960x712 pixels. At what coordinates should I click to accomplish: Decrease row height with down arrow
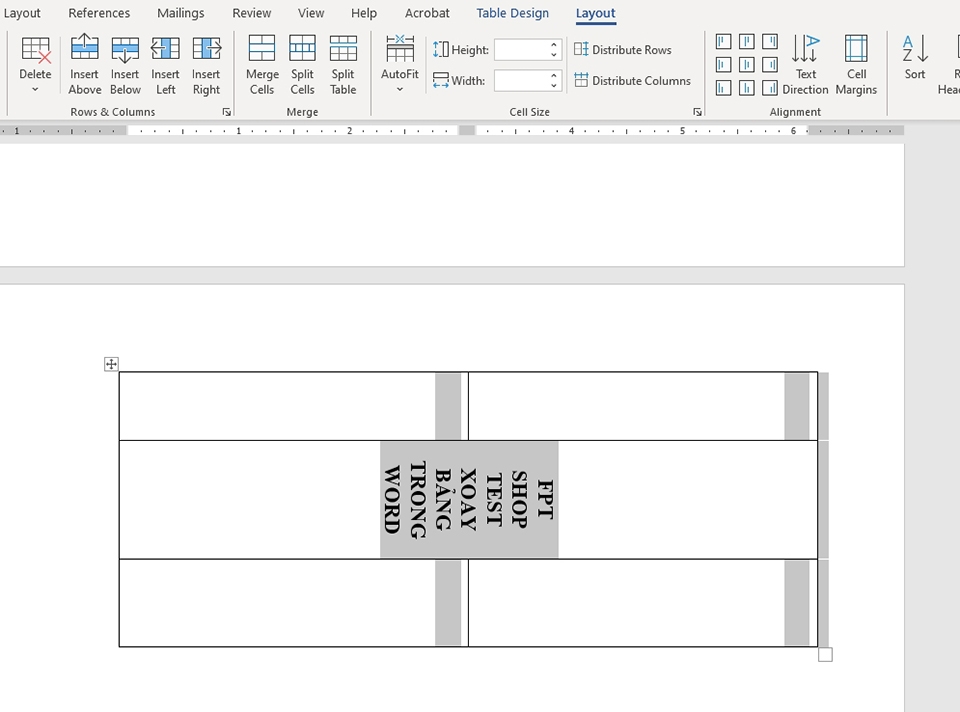click(x=553, y=55)
